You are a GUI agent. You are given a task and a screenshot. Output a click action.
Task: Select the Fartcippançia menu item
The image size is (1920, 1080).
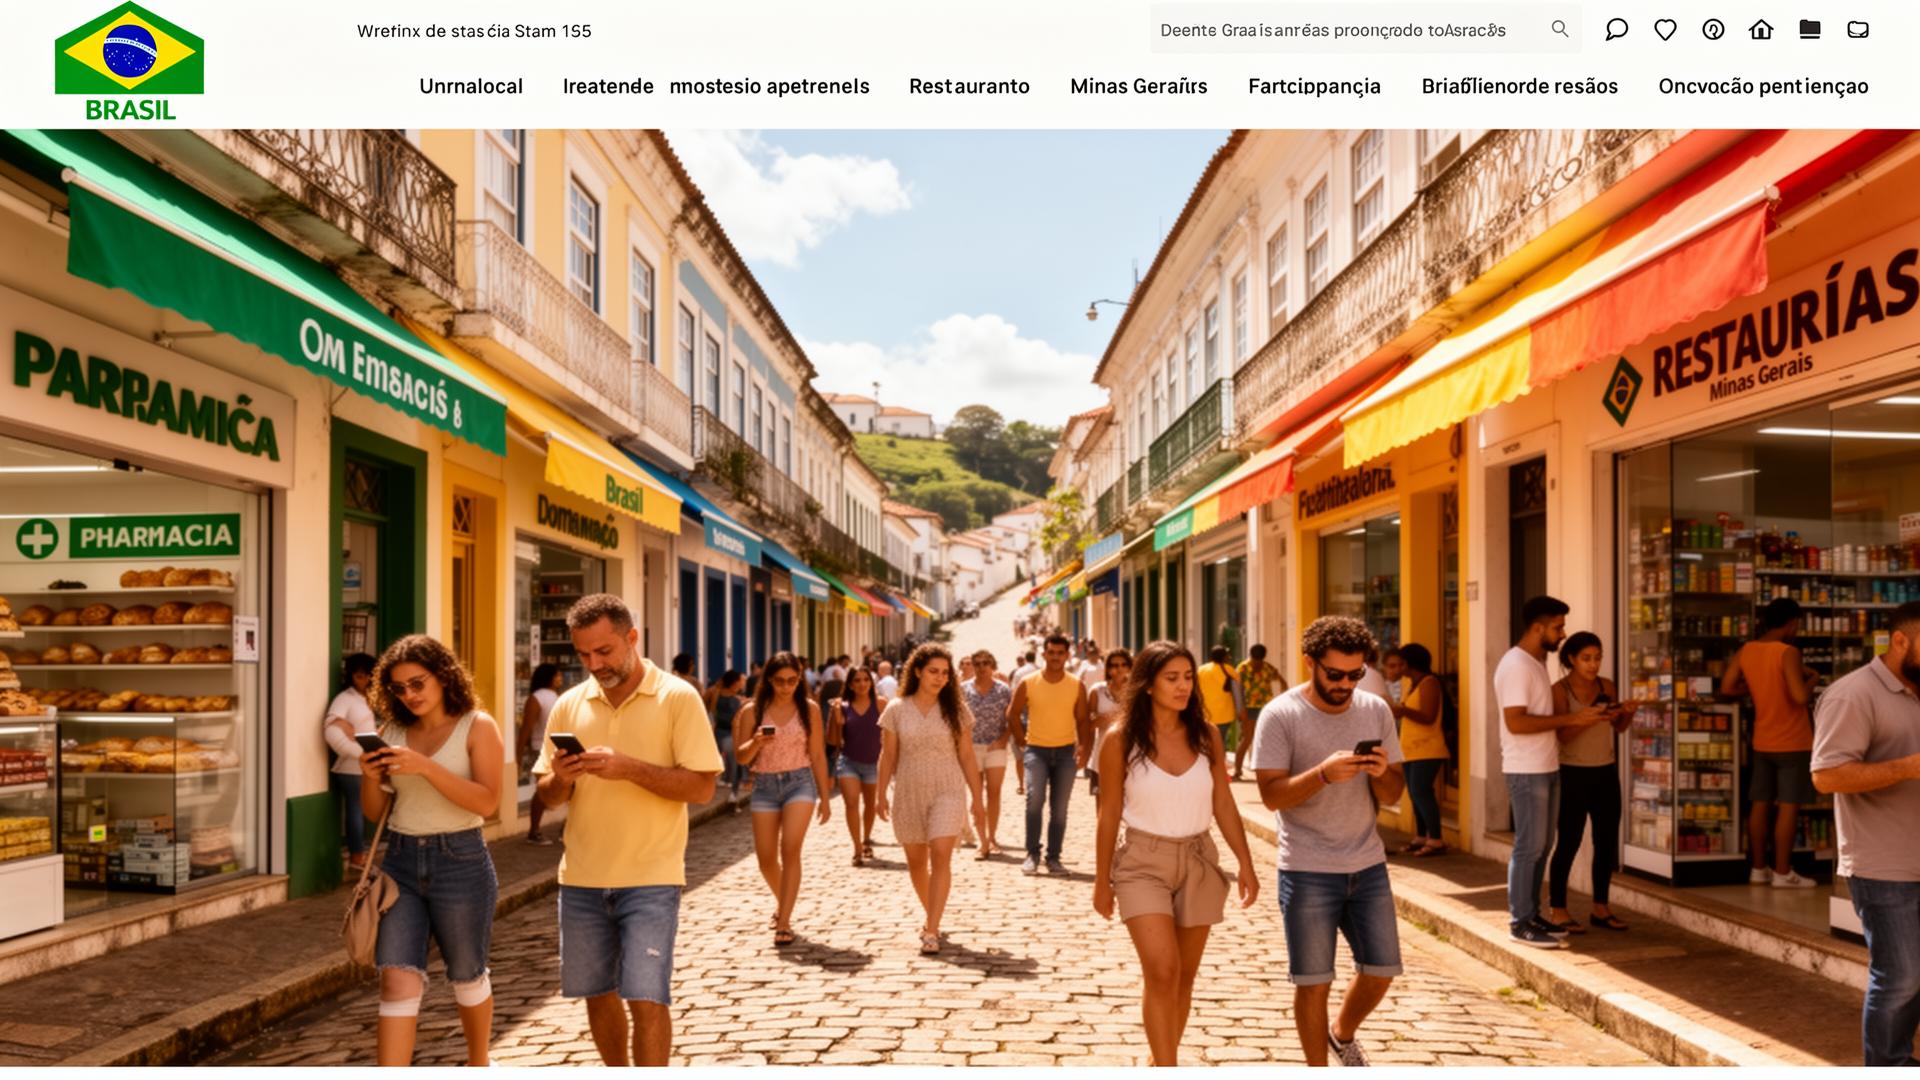1314,87
